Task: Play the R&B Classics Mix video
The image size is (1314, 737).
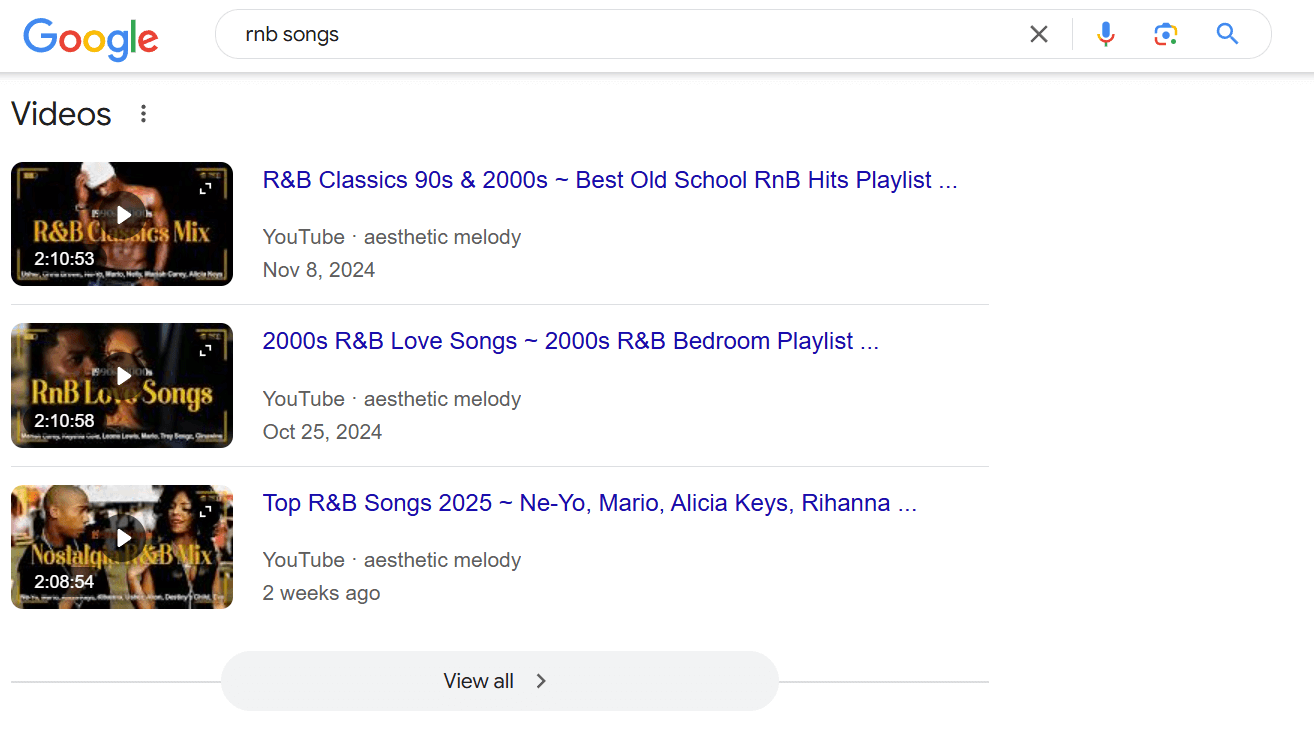Action: (122, 215)
